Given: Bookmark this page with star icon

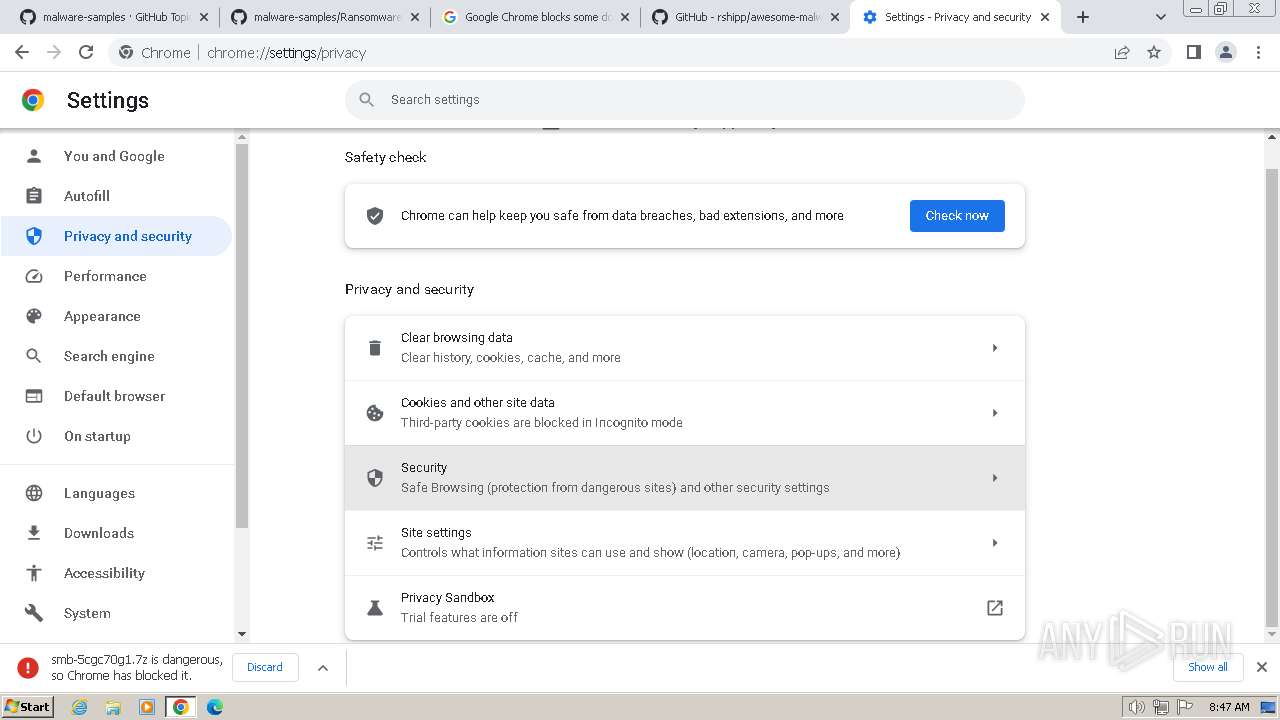Looking at the screenshot, I should [1154, 53].
